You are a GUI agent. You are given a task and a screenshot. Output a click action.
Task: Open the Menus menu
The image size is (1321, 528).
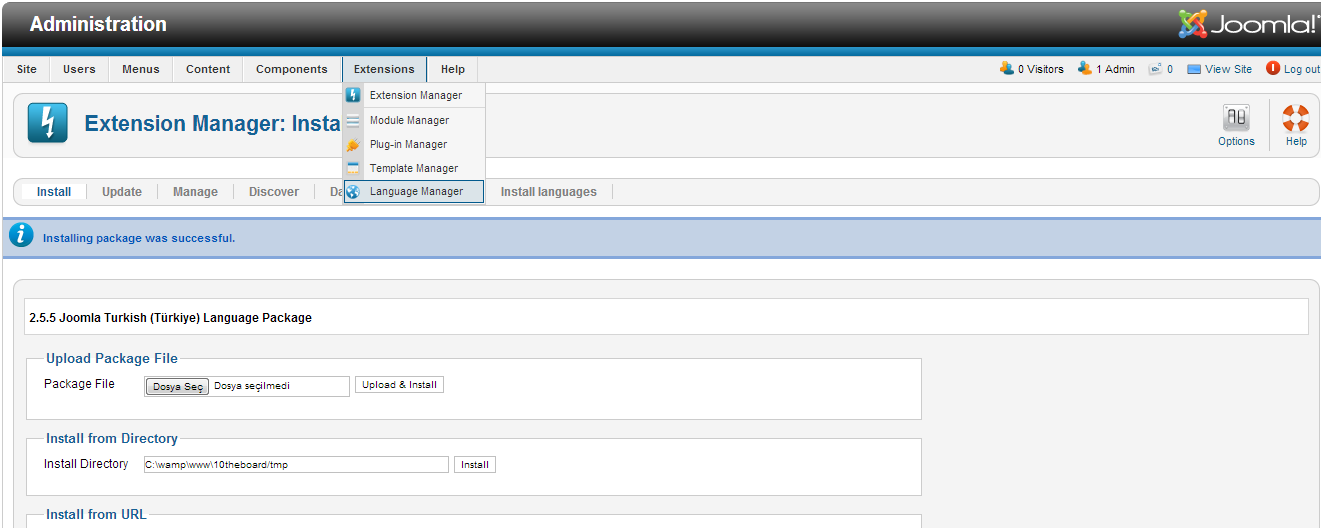click(141, 69)
